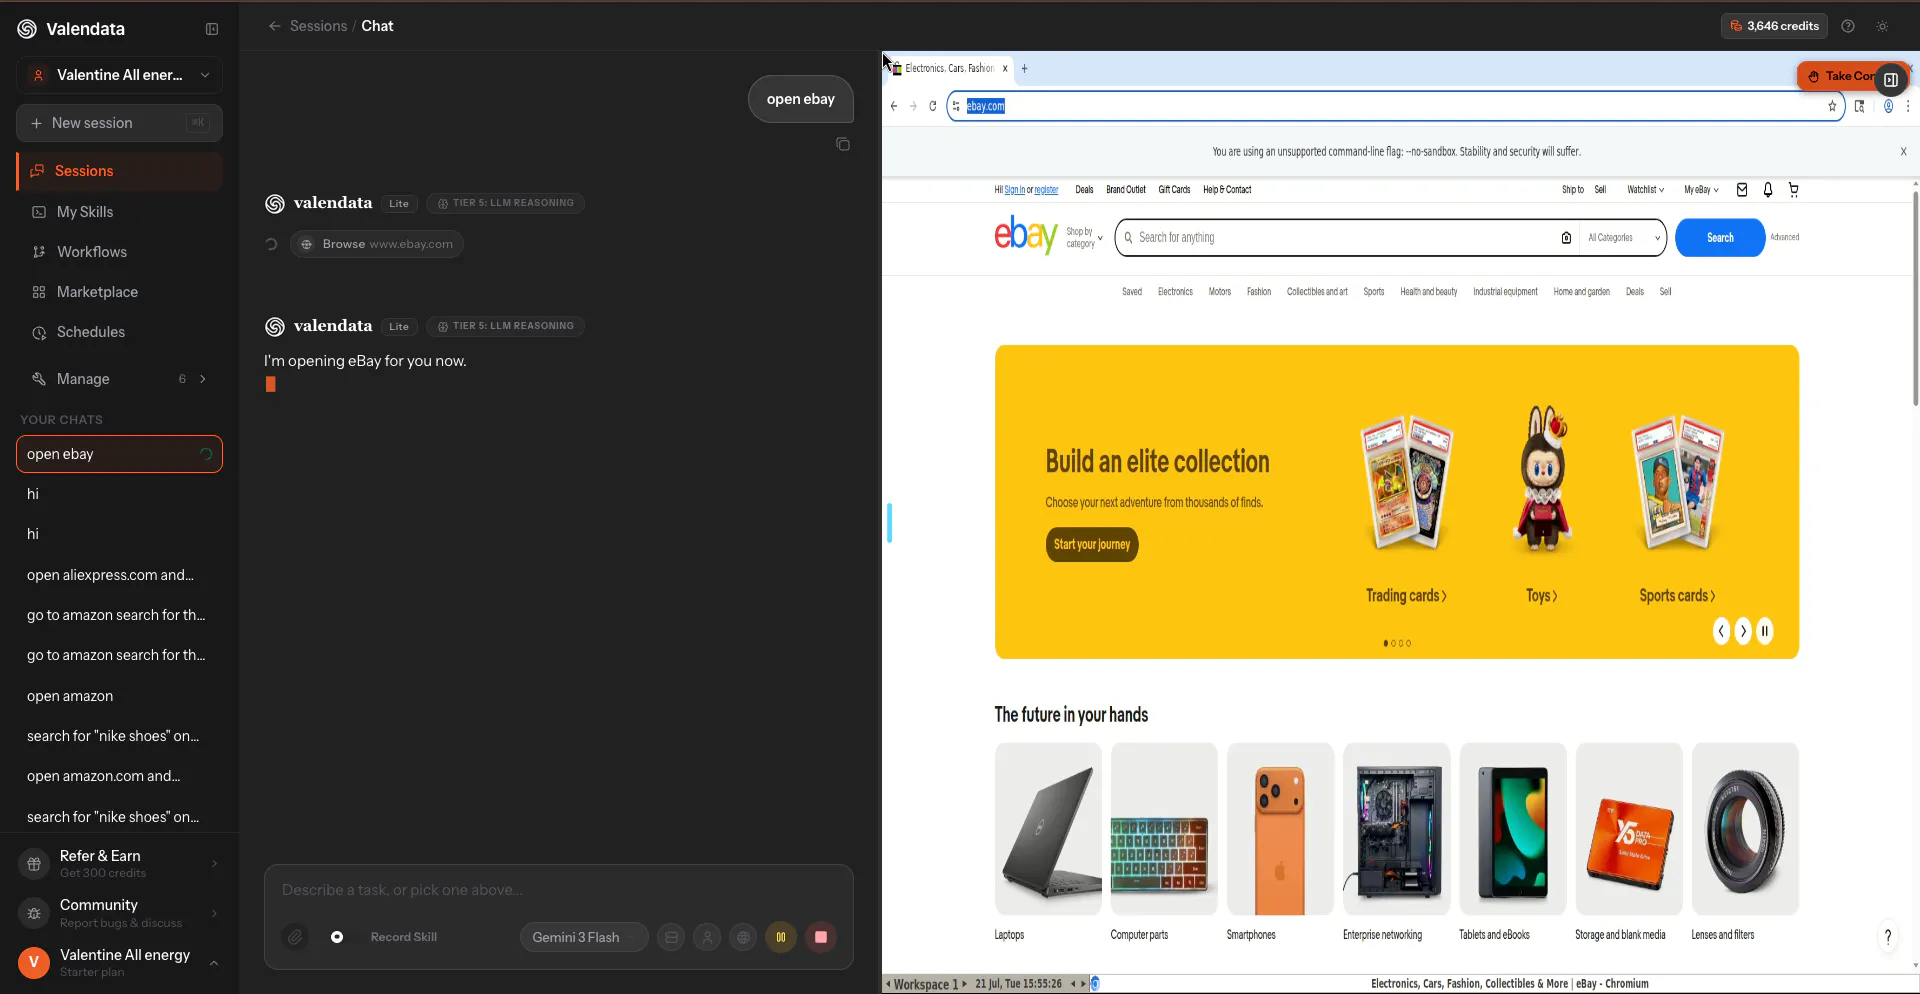The width and height of the screenshot is (1920, 994).
Task: Copy the 'open ebay' message icon
Action: (843, 144)
